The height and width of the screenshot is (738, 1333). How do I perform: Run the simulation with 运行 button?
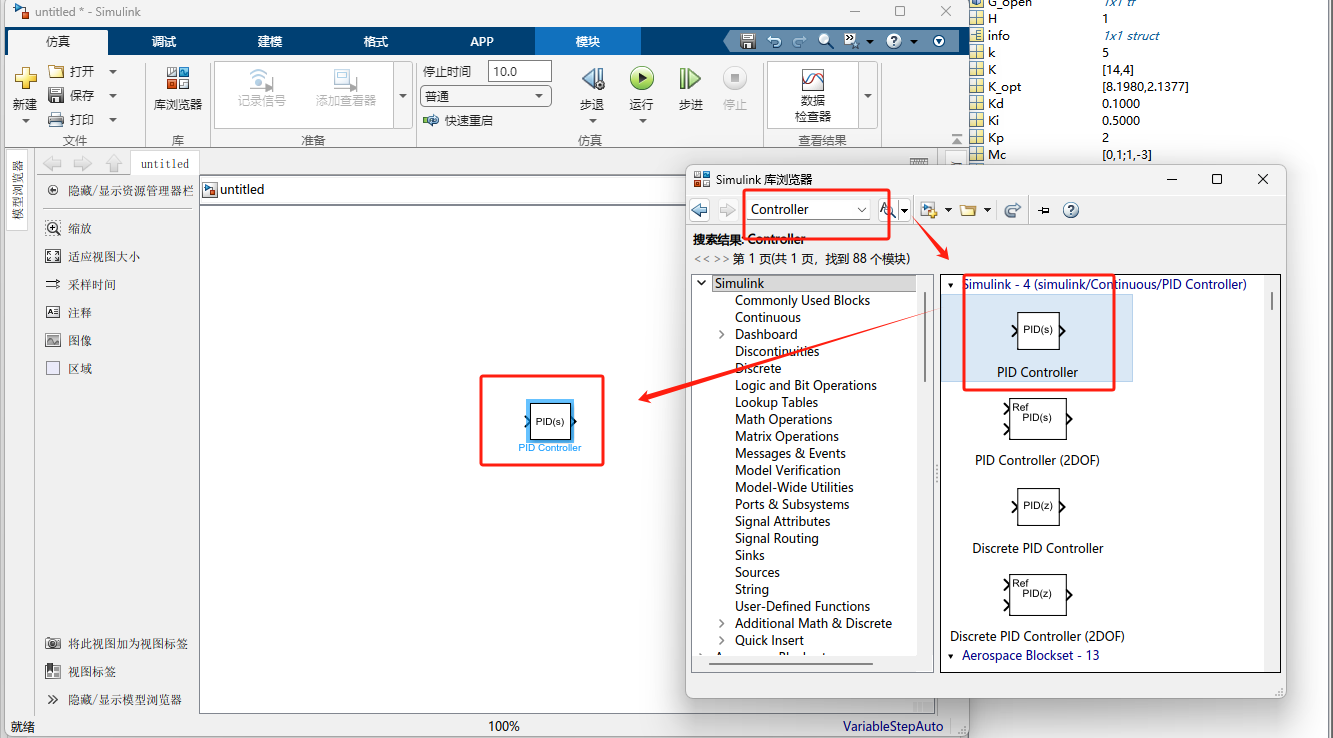(641, 78)
